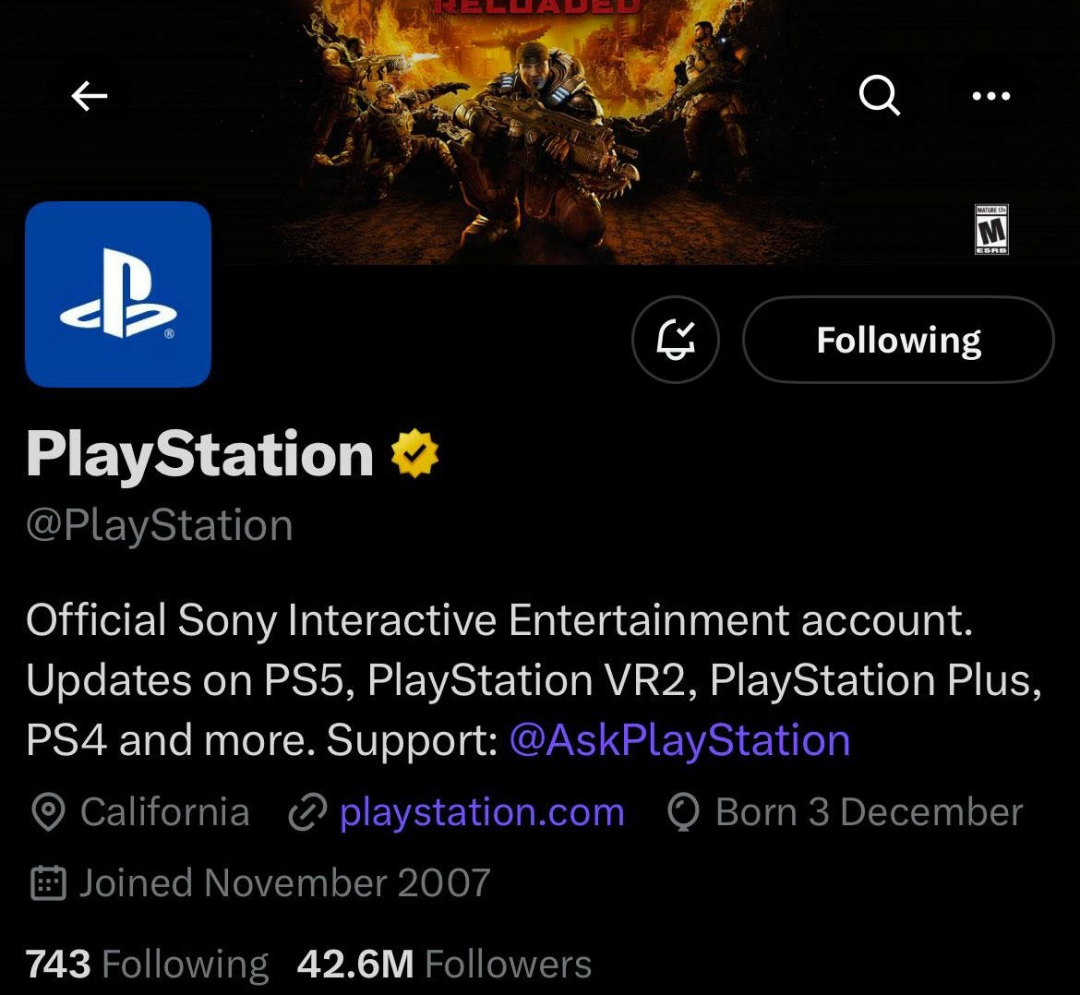Open search with the magnifier icon
1080x995 pixels.
pyautogui.click(x=880, y=95)
